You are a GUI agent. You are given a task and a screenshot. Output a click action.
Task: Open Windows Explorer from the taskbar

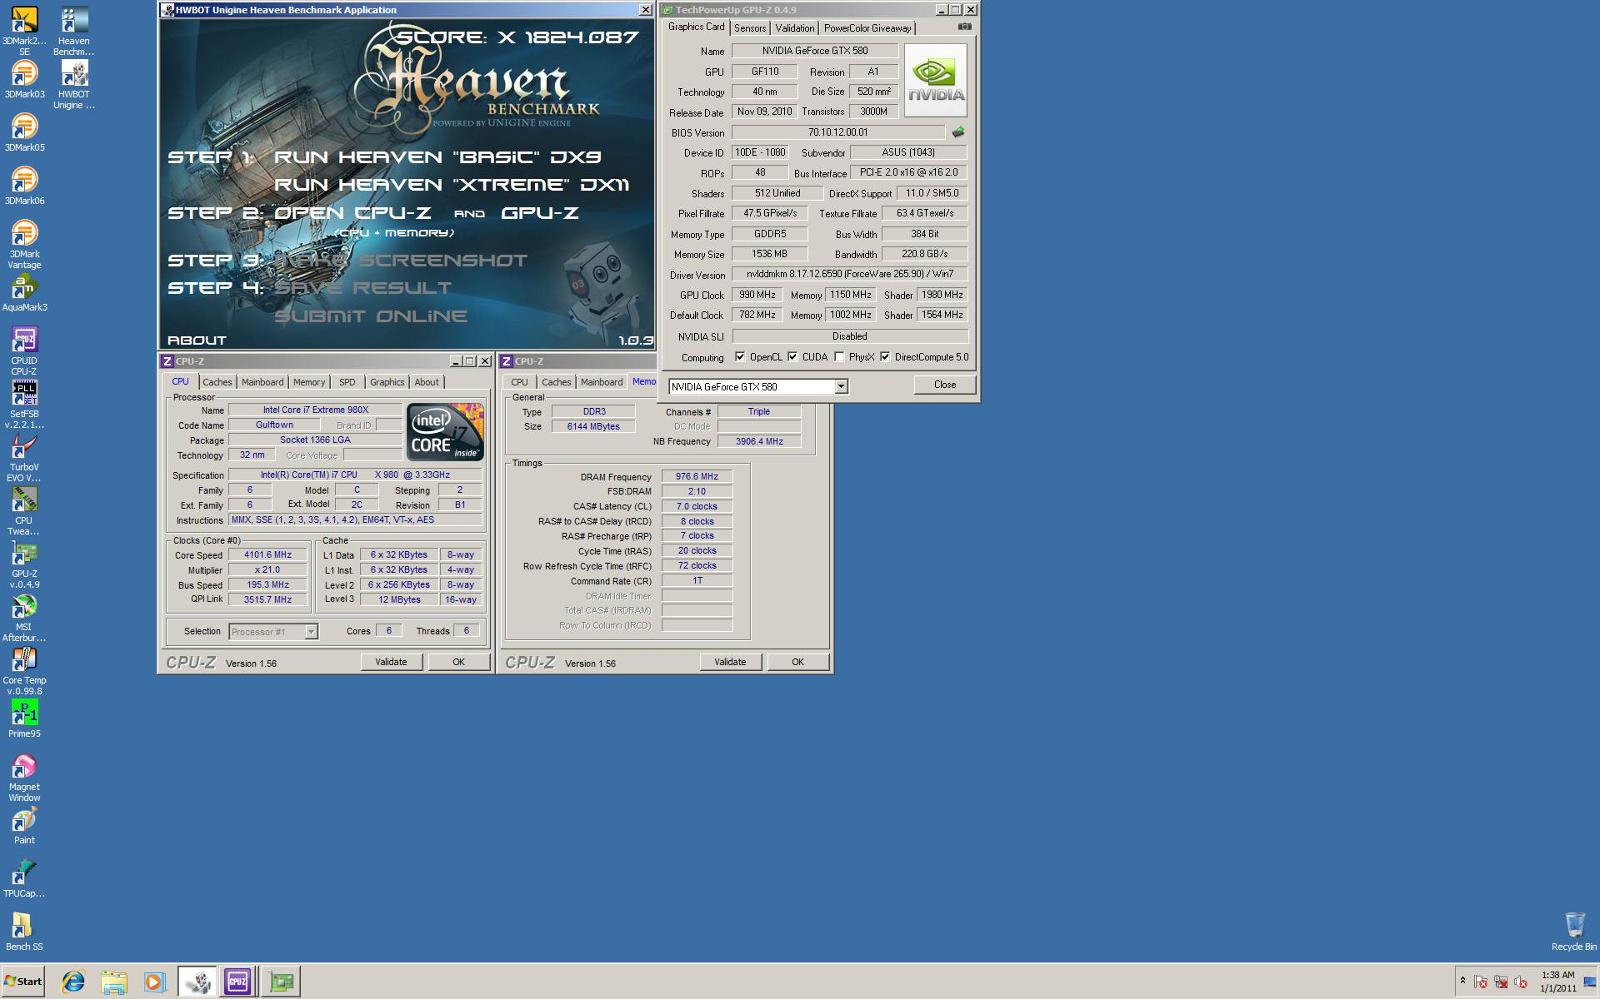113,982
